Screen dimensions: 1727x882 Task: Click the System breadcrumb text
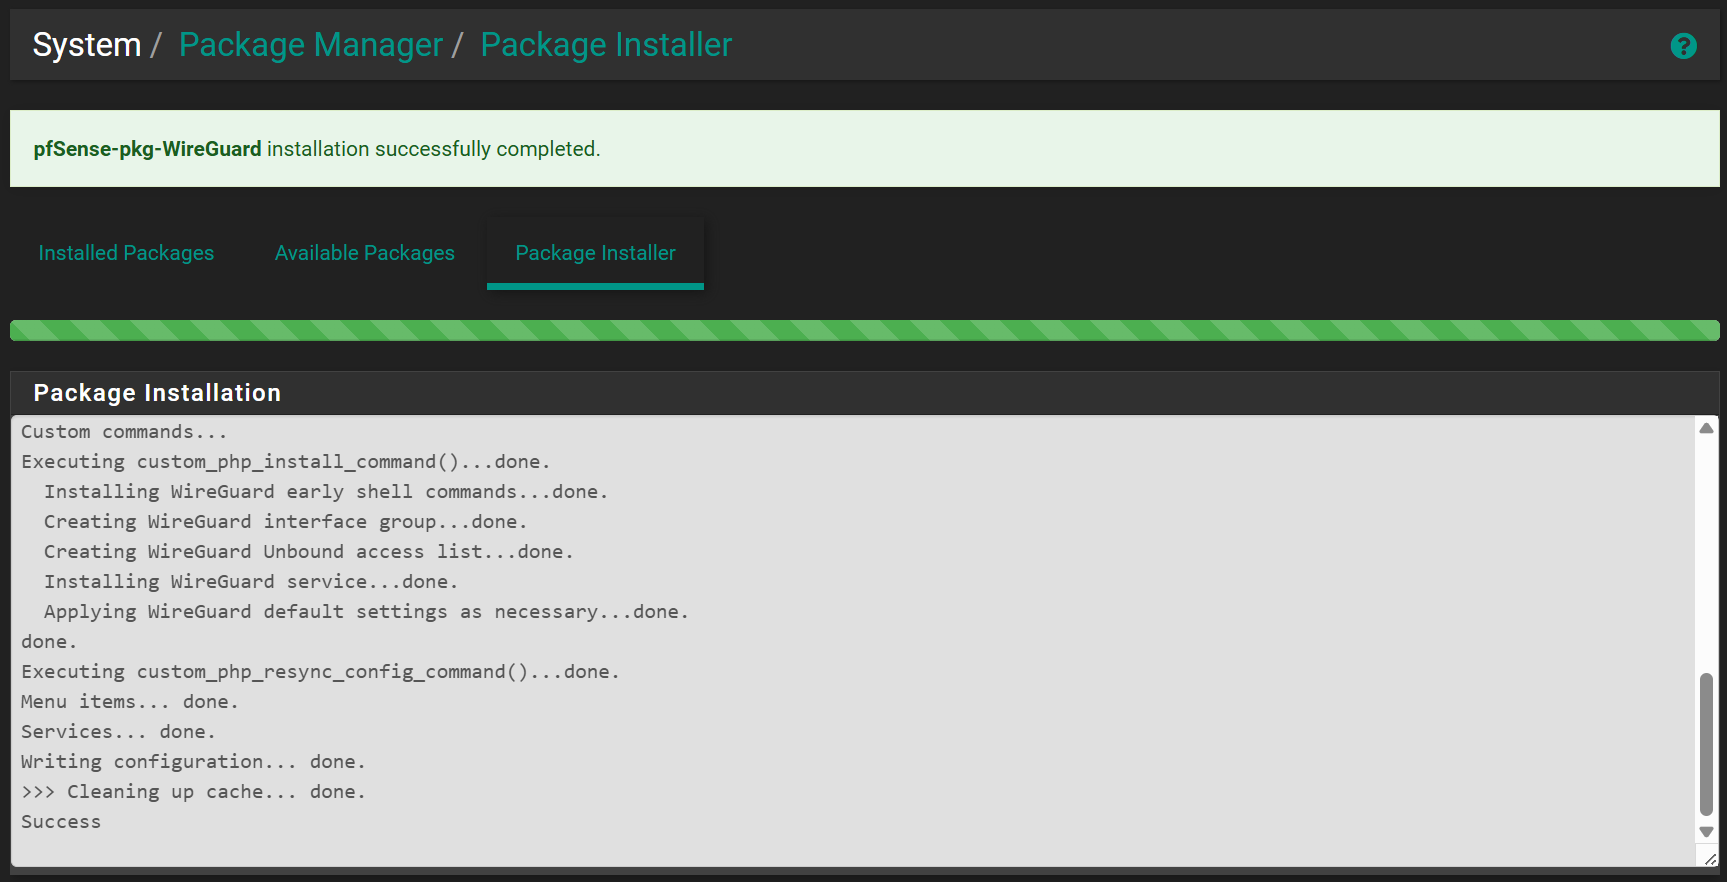click(x=87, y=45)
